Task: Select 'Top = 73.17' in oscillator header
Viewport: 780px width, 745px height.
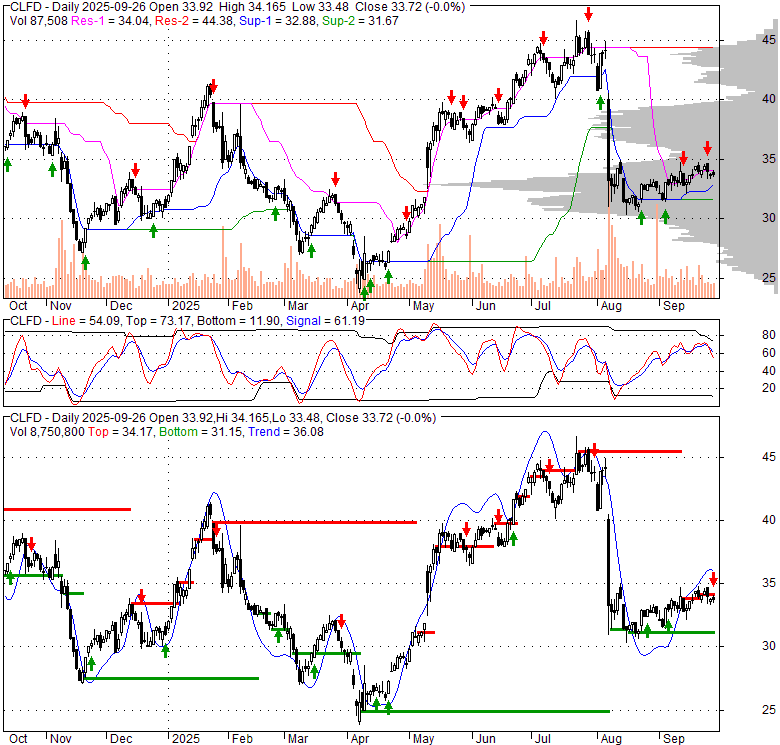Action: tap(158, 321)
